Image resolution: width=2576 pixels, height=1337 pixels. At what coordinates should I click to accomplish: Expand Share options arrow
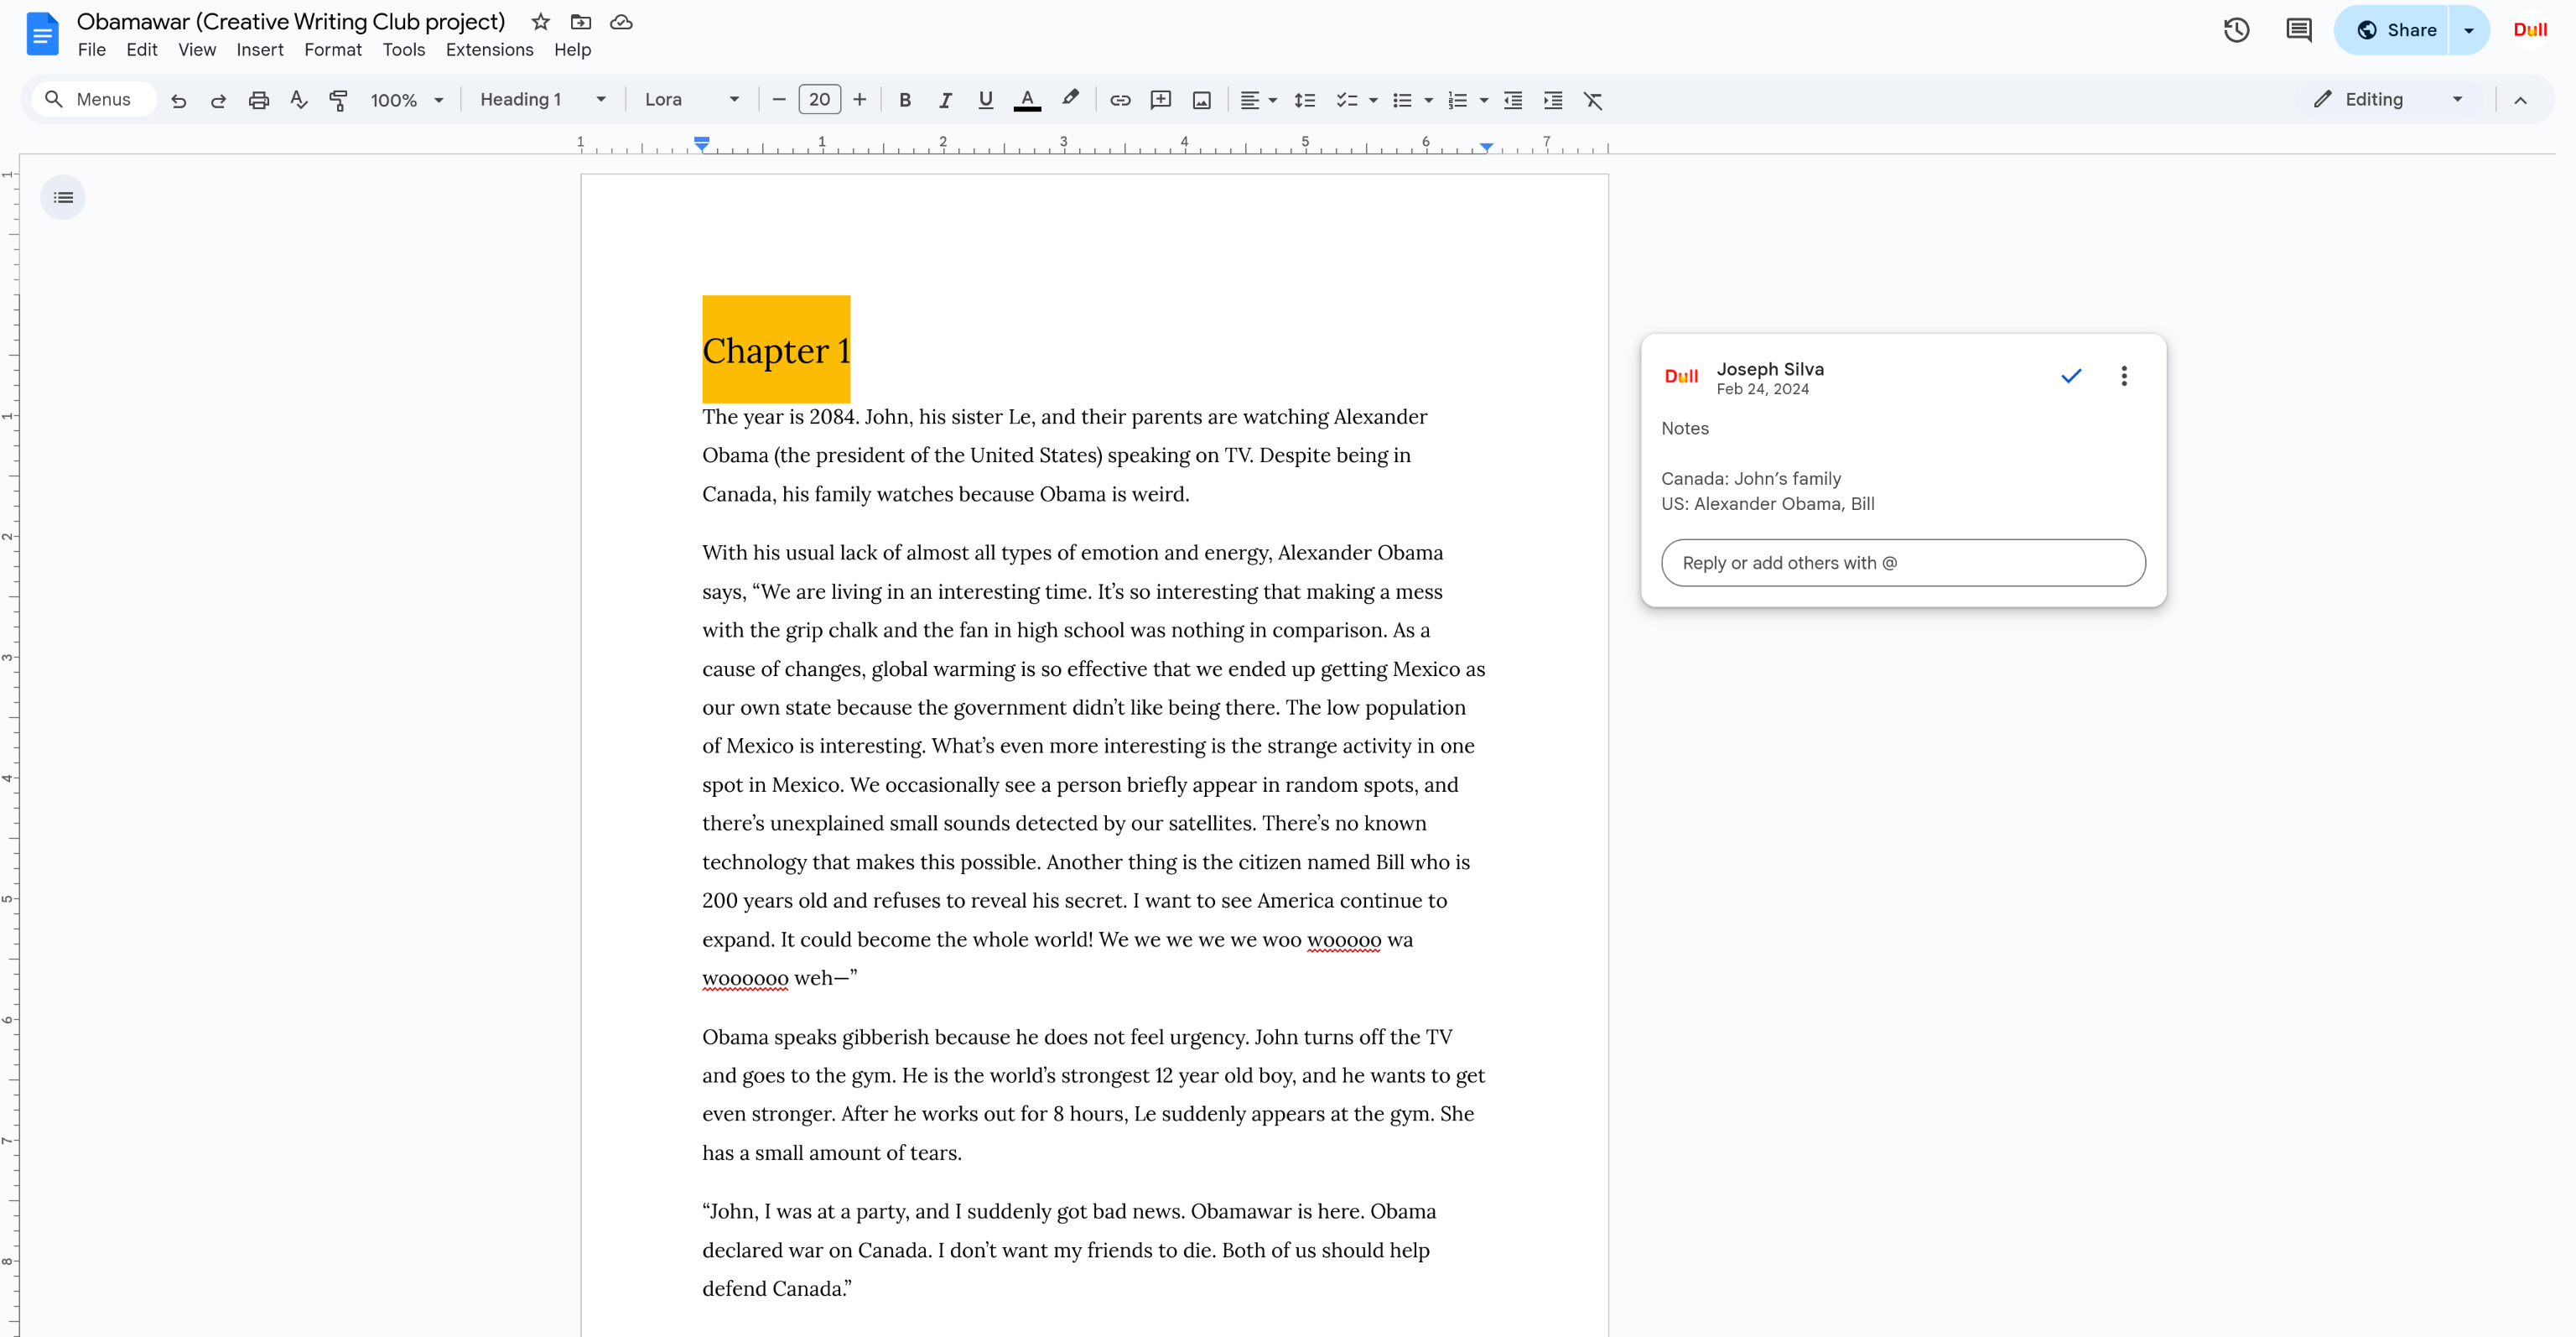(2468, 30)
